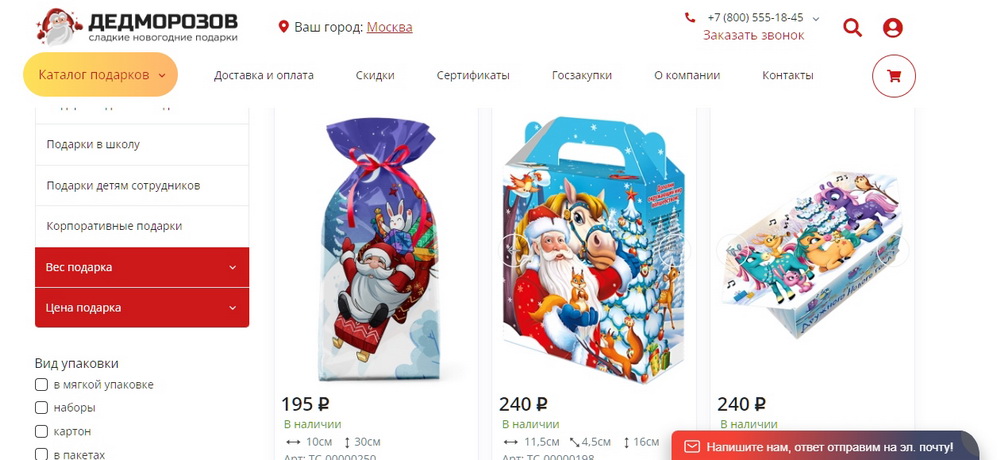Go to 'Доставка и оплата' menu item

263,75
